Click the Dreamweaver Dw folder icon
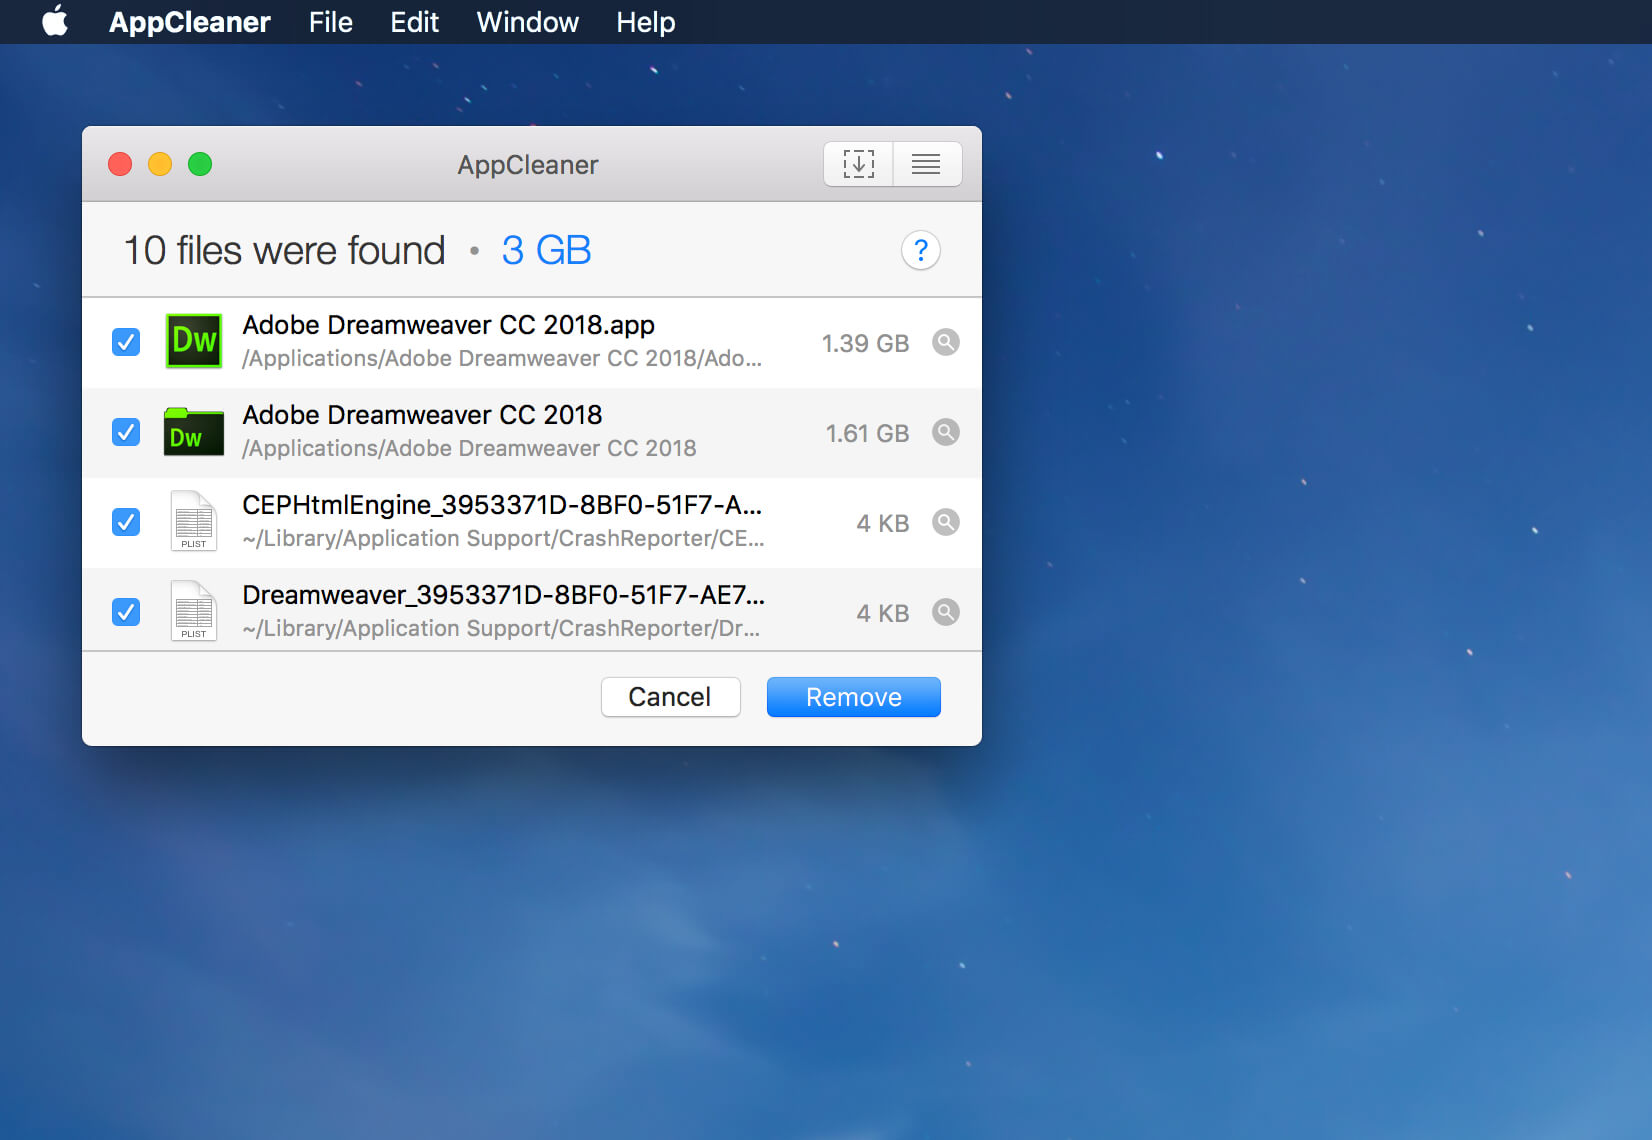The width and height of the screenshot is (1652, 1140). click(194, 432)
